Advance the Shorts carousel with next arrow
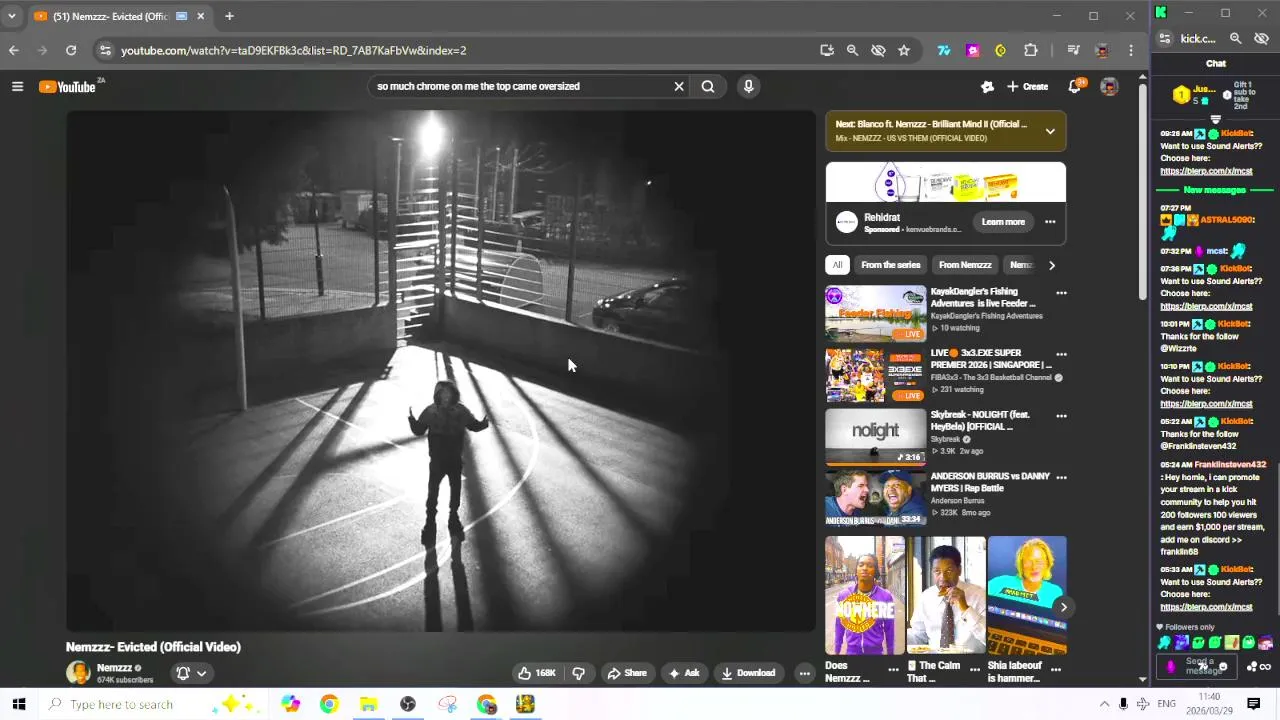1280x720 pixels. point(1063,607)
